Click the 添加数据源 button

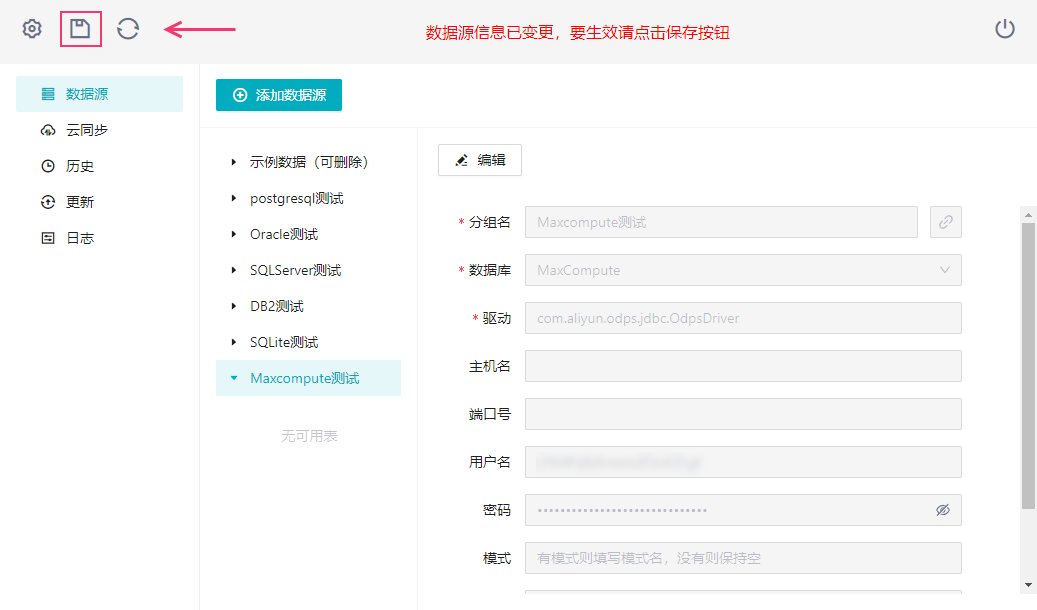point(279,95)
